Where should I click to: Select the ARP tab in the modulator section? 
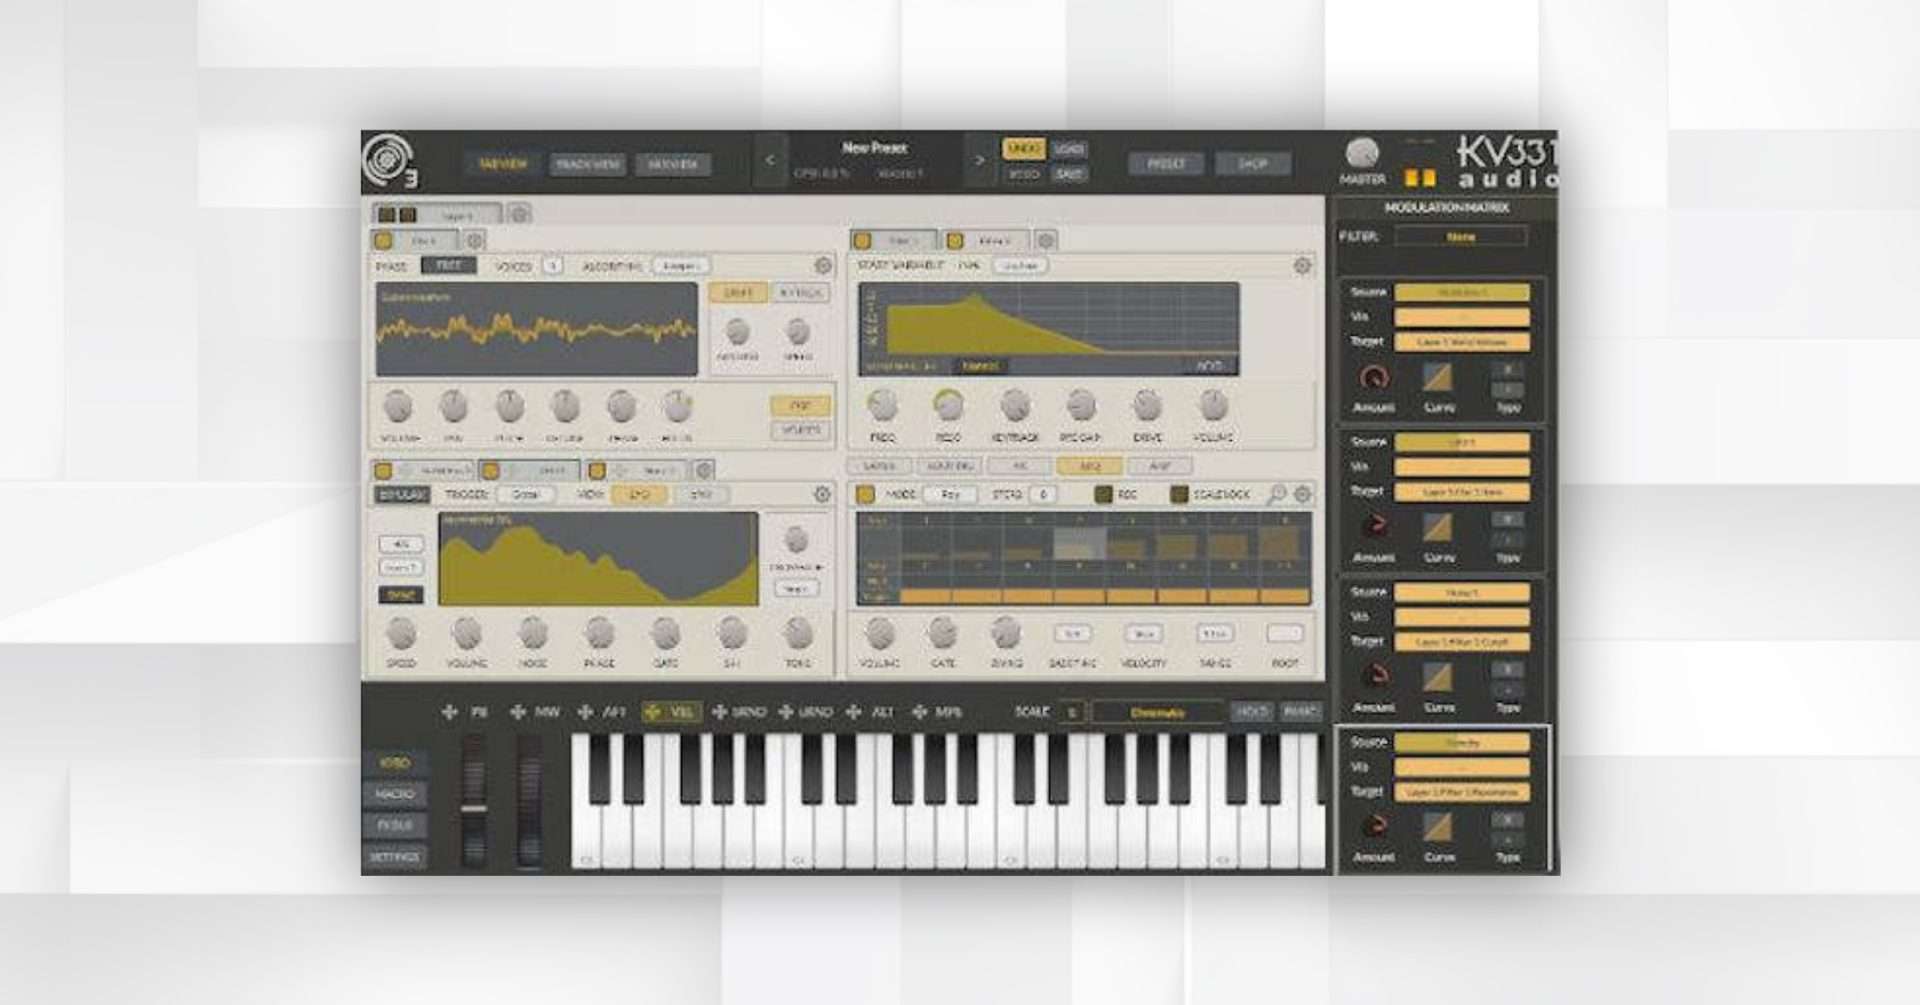pos(1088,466)
